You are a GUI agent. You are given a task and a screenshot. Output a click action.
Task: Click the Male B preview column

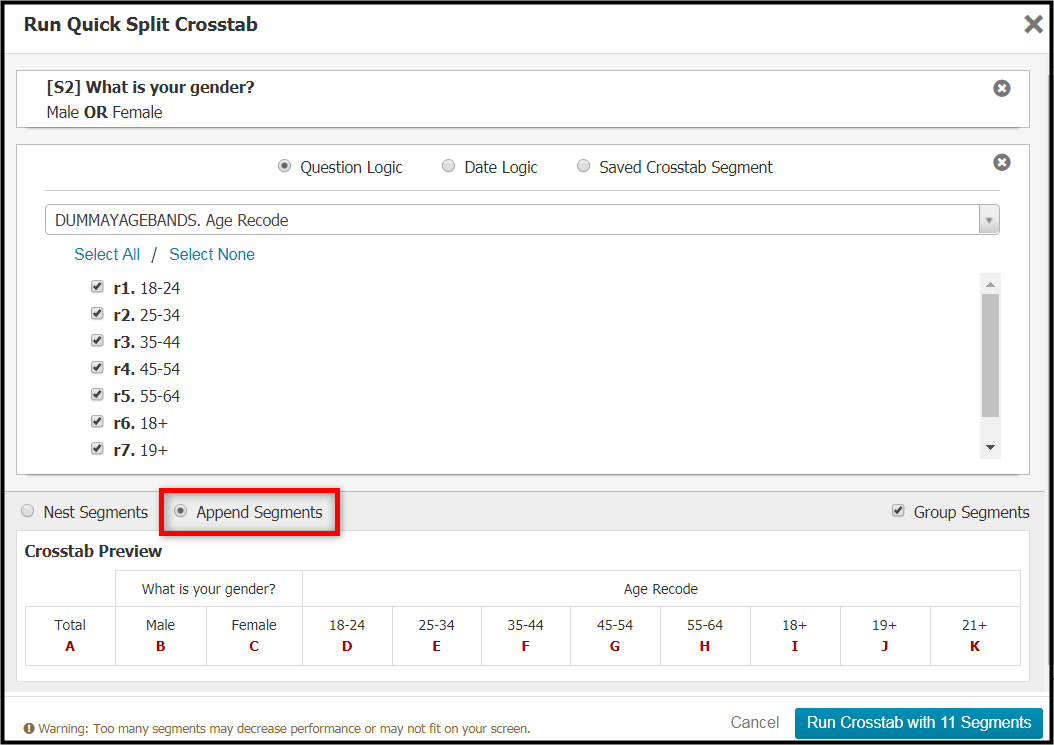pos(161,635)
